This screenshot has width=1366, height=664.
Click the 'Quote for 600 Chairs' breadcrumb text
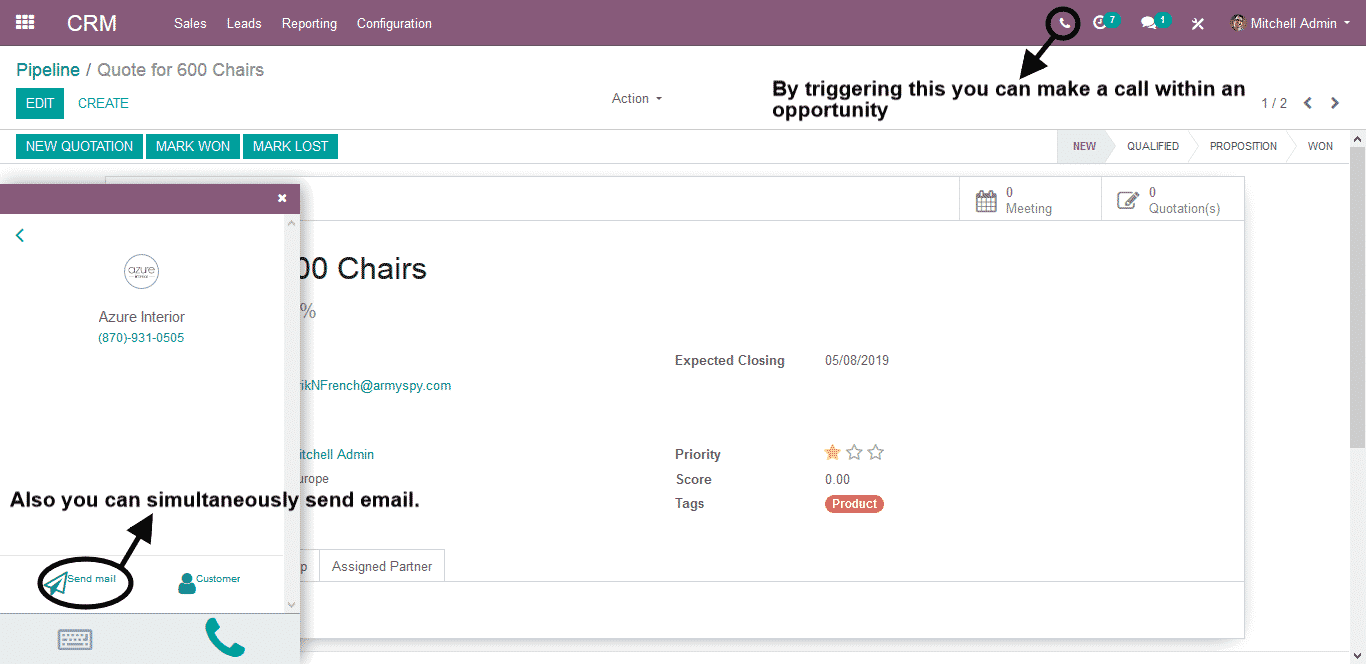181,70
